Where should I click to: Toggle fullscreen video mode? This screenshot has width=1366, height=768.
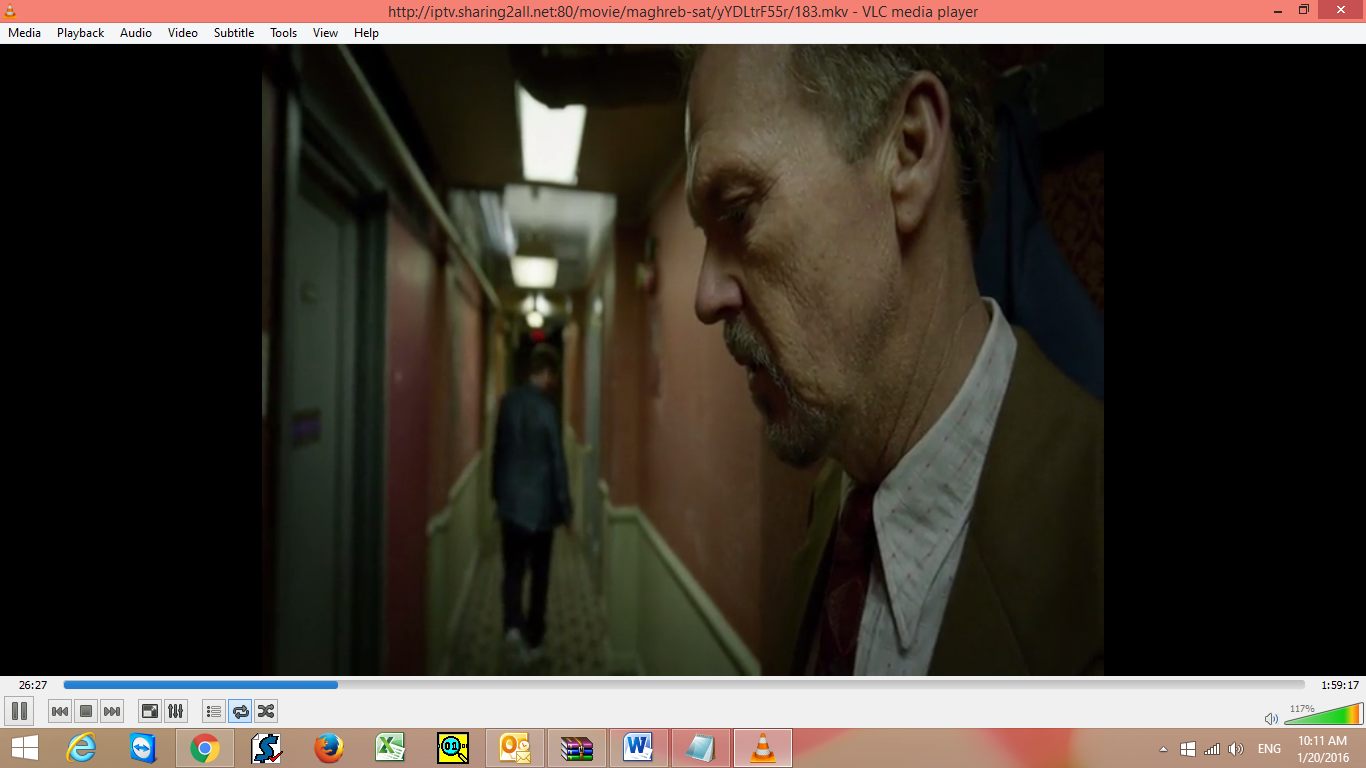[150, 711]
